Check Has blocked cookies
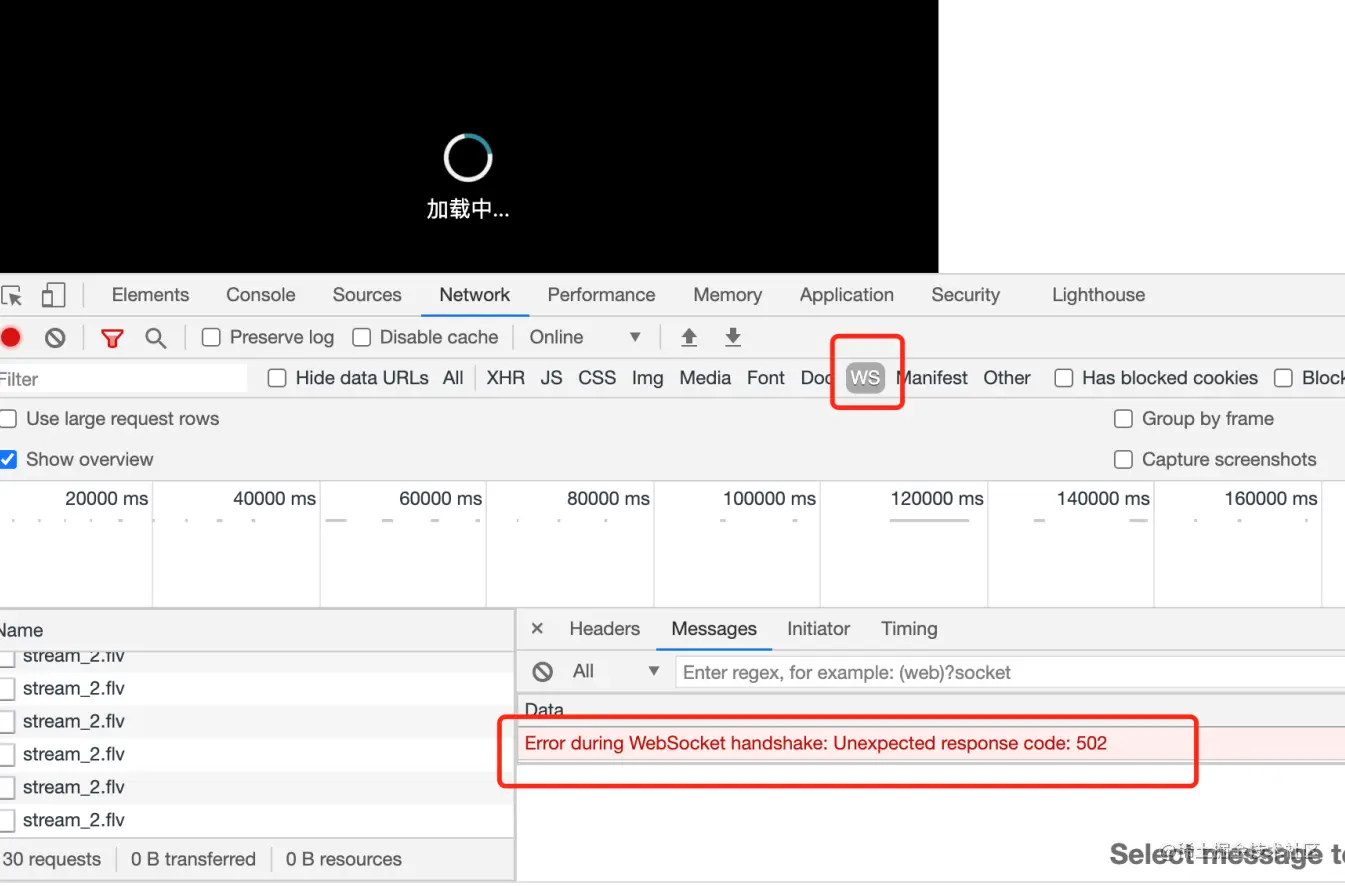 point(1064,378)
